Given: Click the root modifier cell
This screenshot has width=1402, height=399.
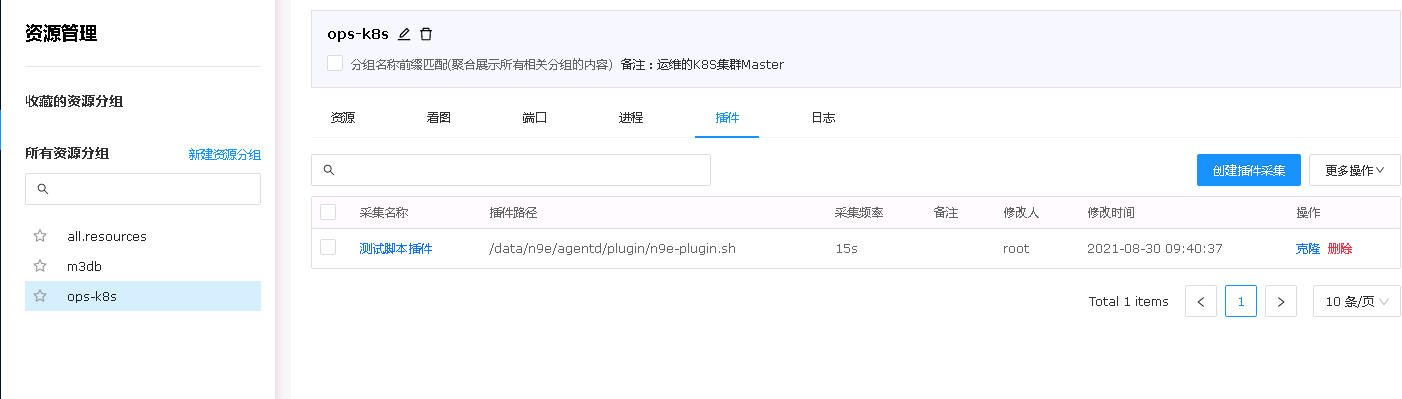Looking at the screenshot, I should 1016,248.
